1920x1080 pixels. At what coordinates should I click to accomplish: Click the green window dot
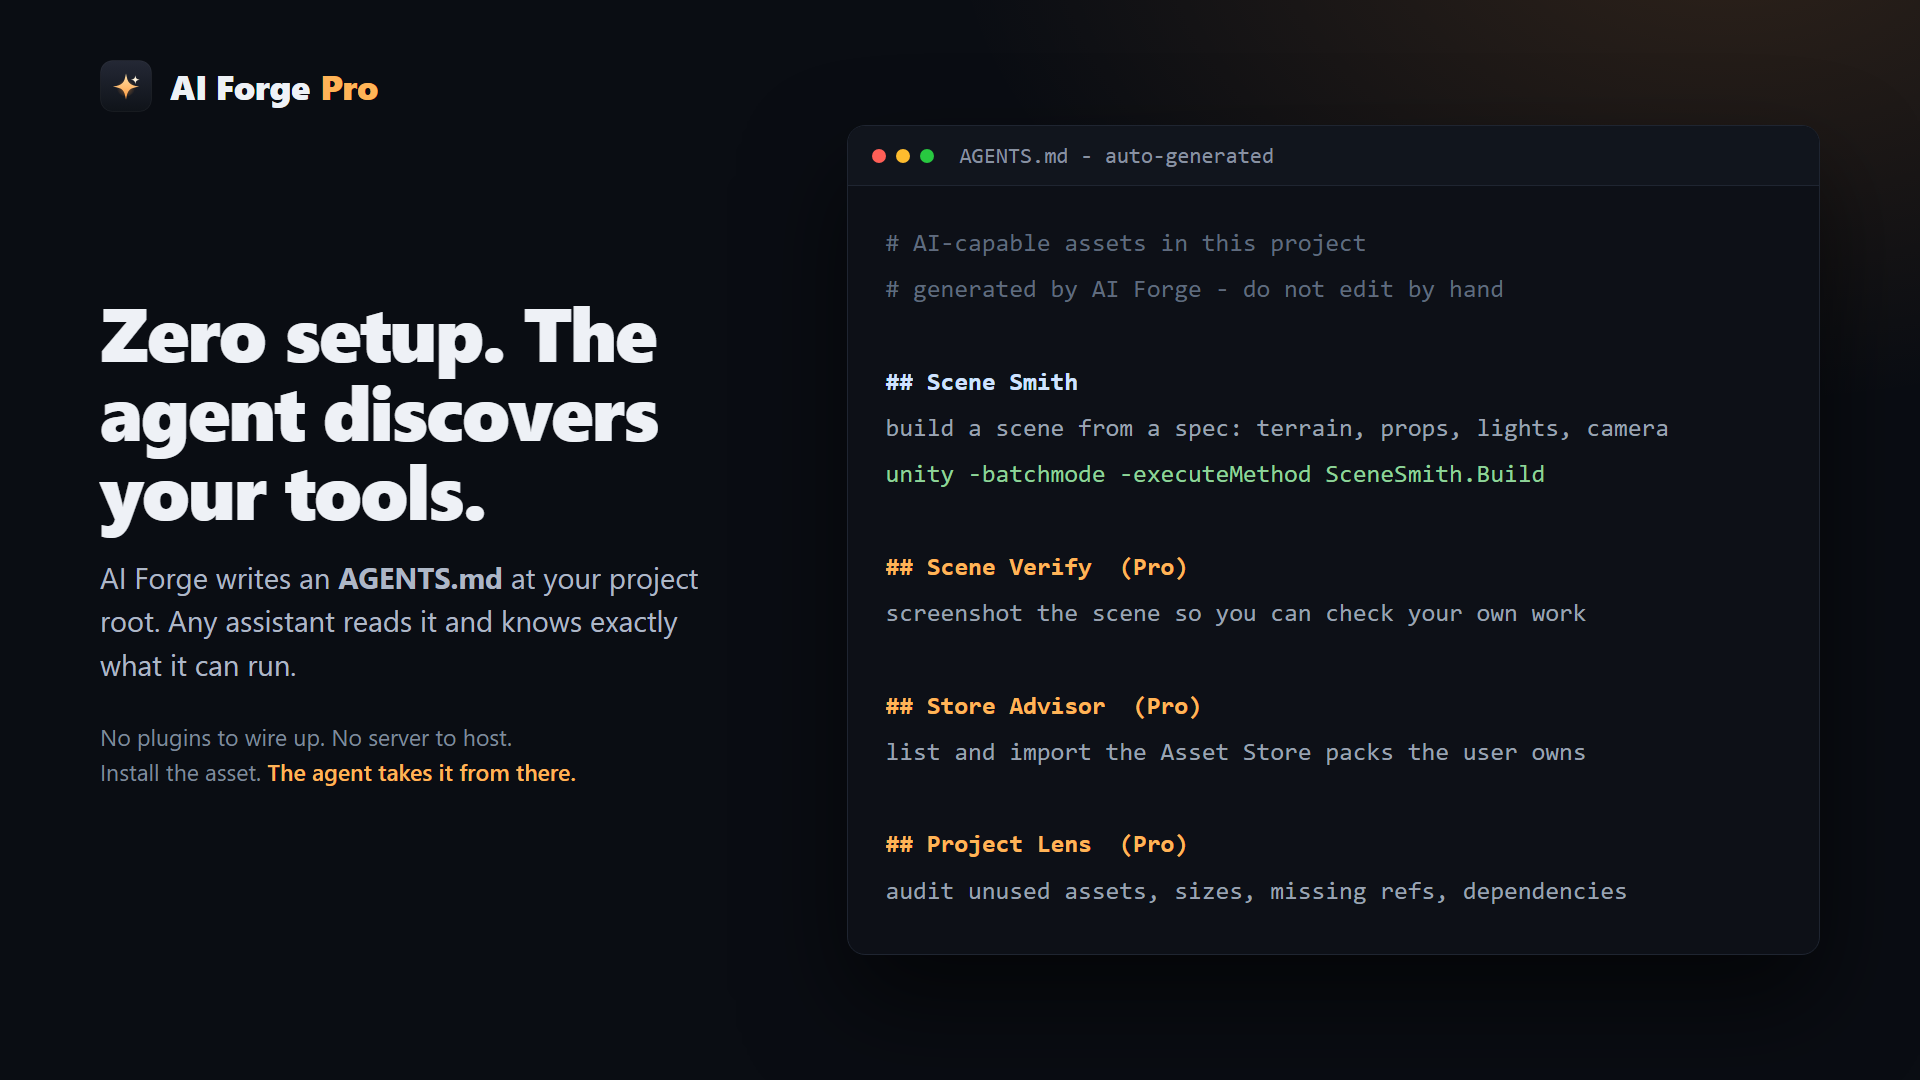click(x=927, y=156)
